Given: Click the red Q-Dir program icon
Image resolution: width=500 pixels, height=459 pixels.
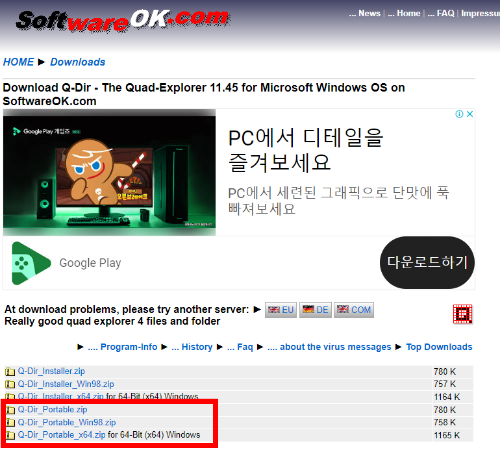Looking at the screenshot, I should (x=462, y=314).
